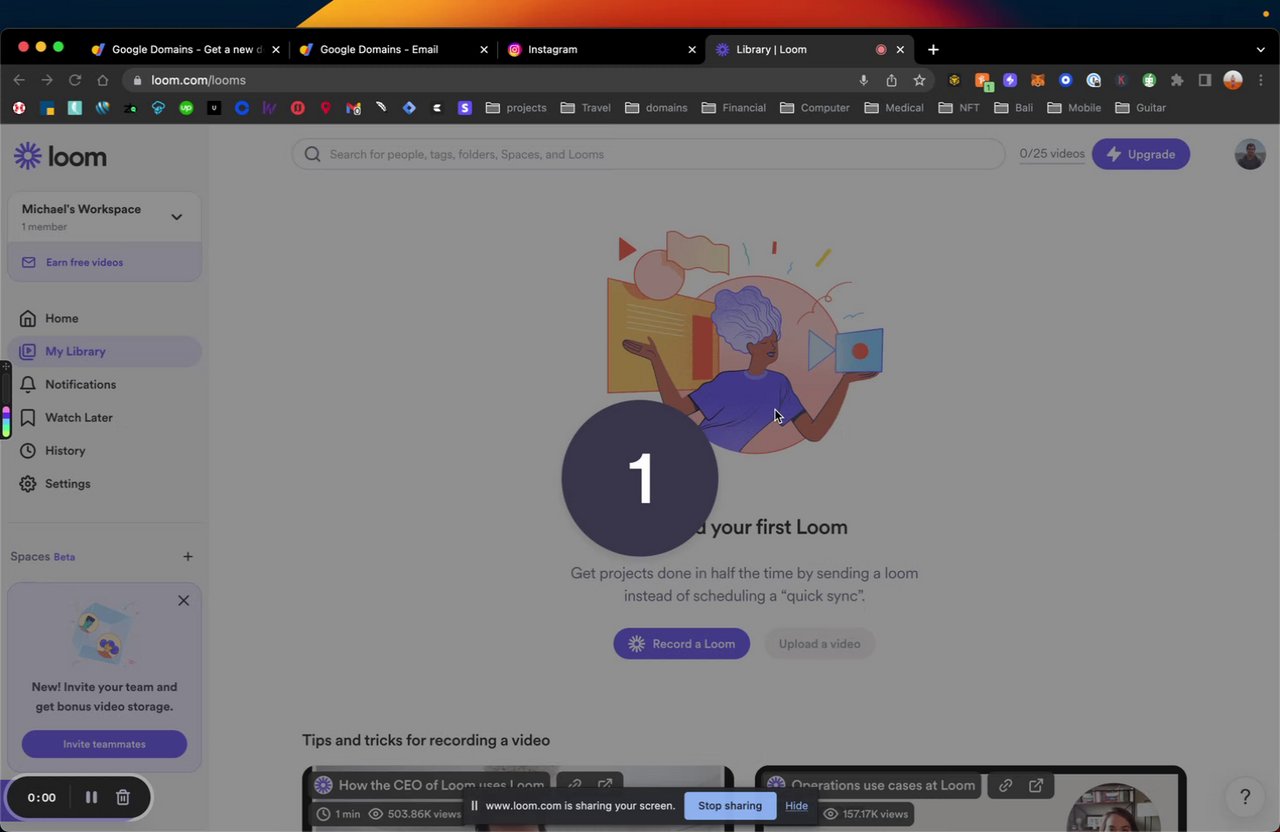Viewport: 1280px width, 832px height.
Task: Open the Computer bookmark folder
Action: click(x=815, y=107)
